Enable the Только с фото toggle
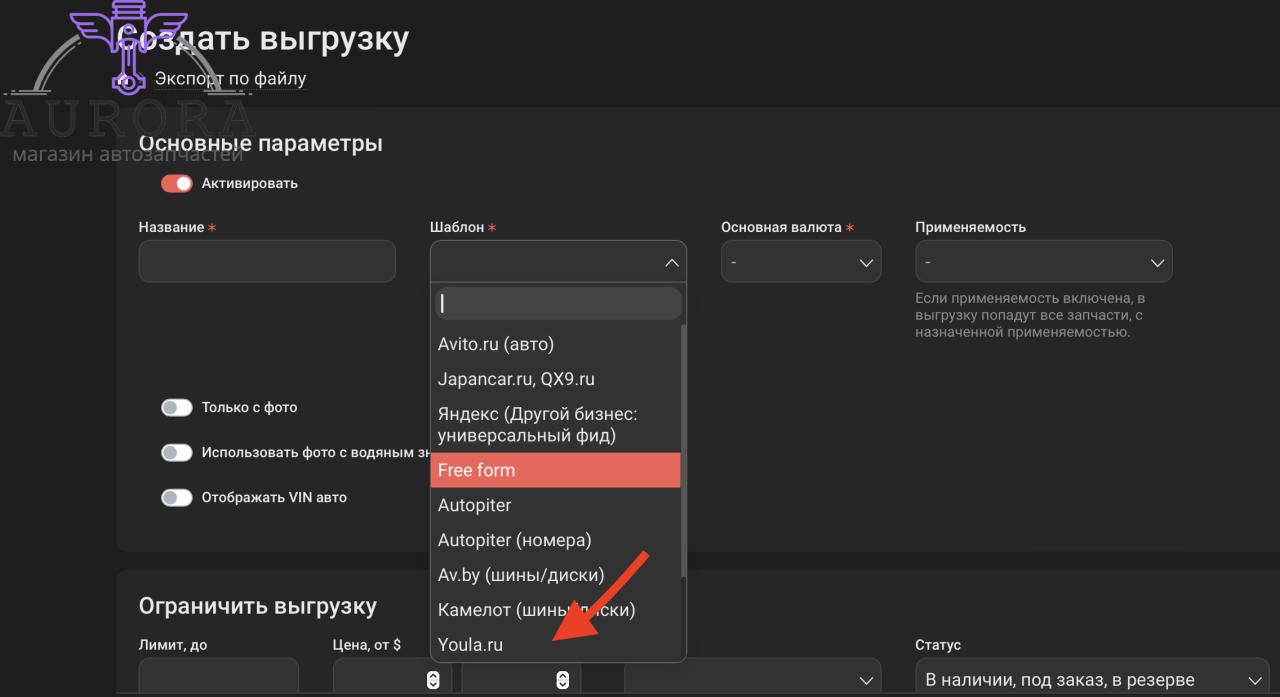1280x697 pixels. coord(177,408)
